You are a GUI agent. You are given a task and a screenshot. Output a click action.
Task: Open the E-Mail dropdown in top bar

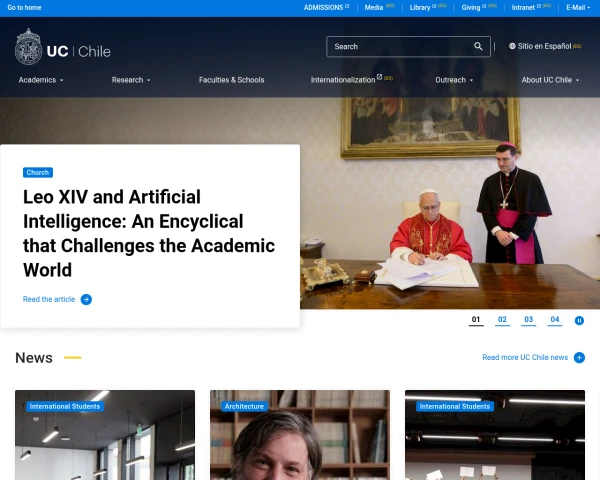578,8
